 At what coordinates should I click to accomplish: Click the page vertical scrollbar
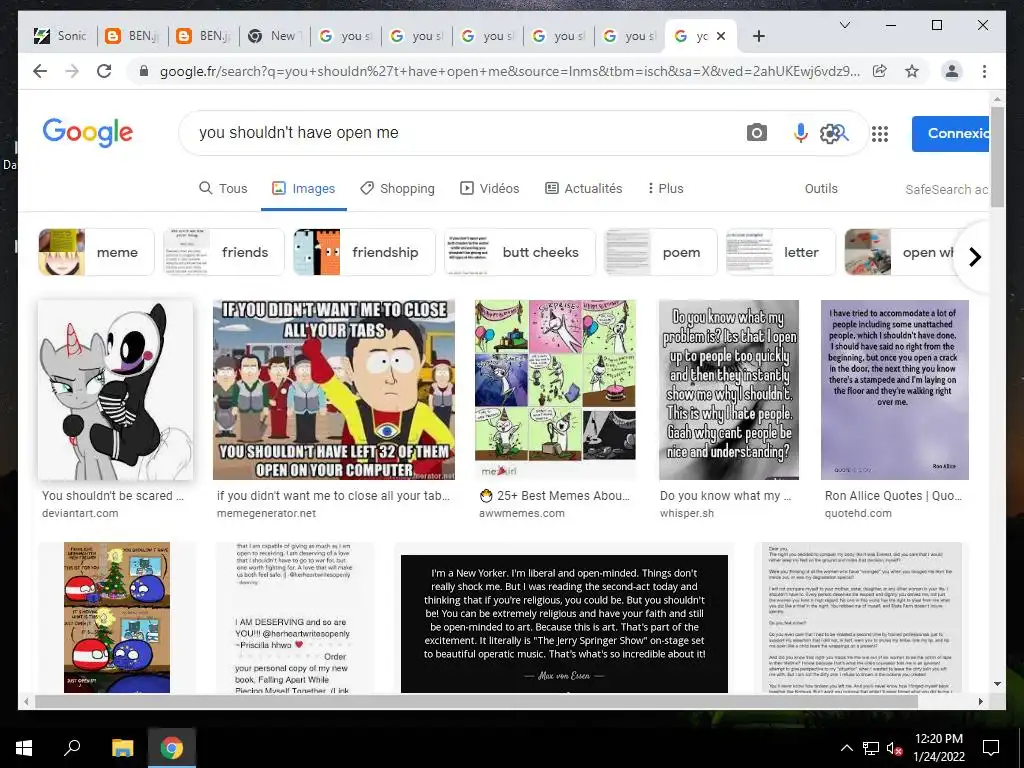(x=997, y=157)
